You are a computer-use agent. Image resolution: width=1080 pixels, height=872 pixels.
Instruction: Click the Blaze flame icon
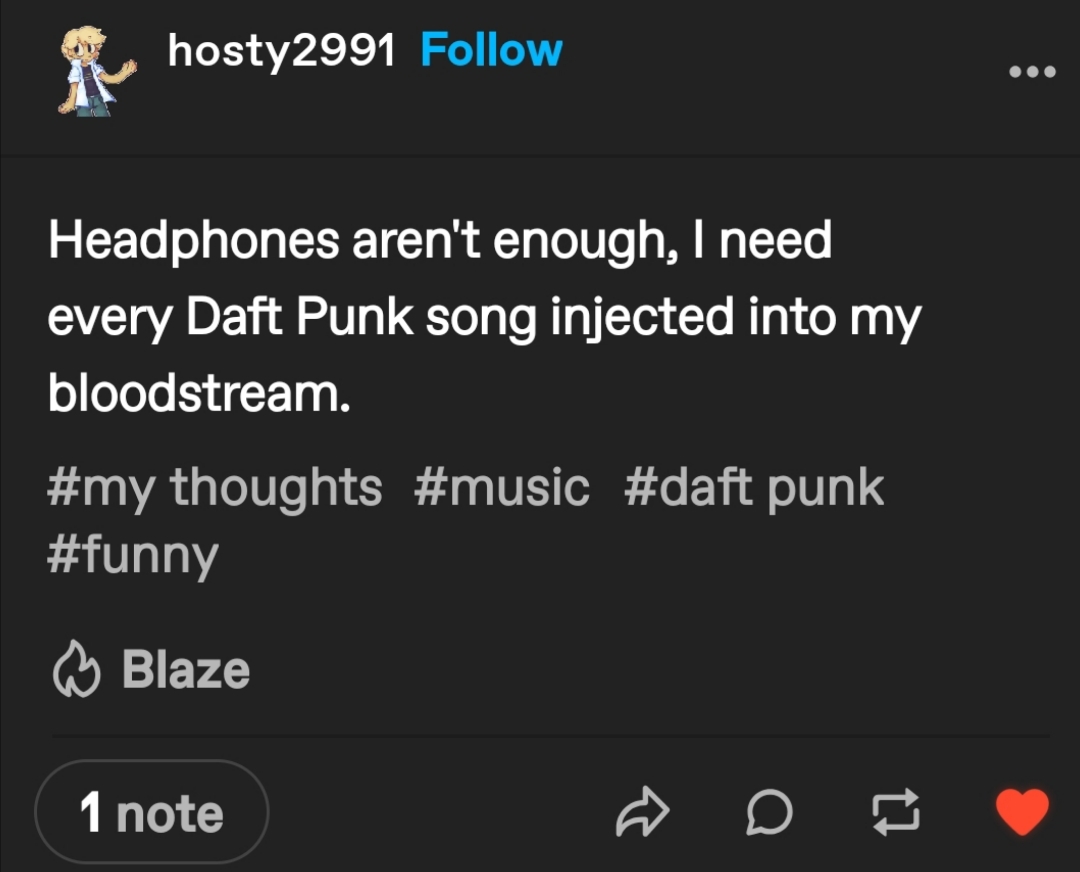[76, 670]
